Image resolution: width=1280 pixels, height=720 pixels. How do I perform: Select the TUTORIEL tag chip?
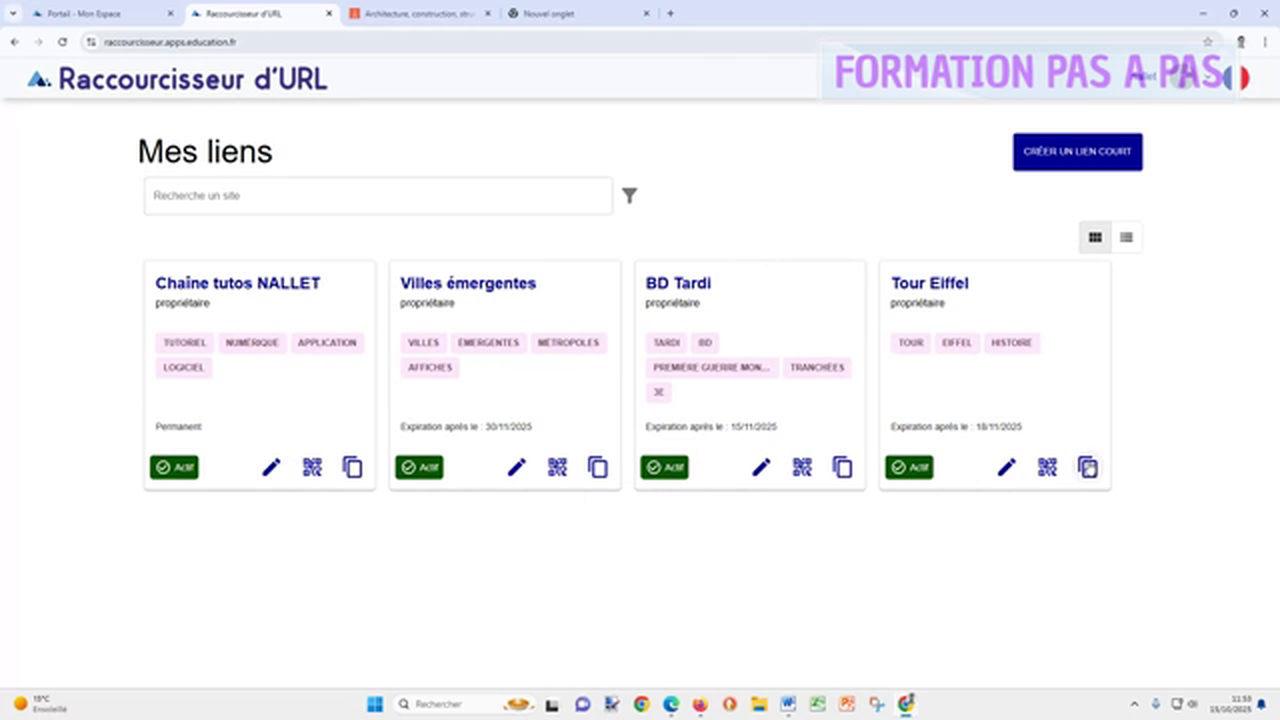coord(184,343)
